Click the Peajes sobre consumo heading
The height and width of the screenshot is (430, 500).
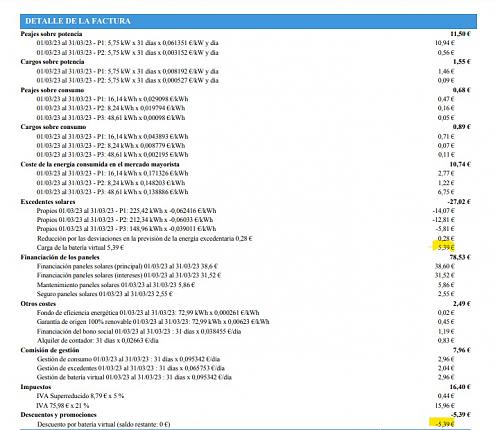click(52, 90)
